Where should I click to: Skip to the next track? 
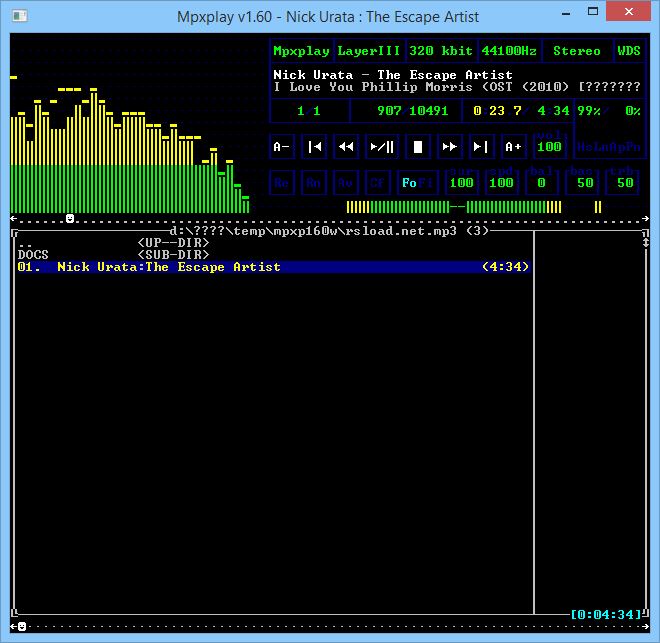(482, 147)
